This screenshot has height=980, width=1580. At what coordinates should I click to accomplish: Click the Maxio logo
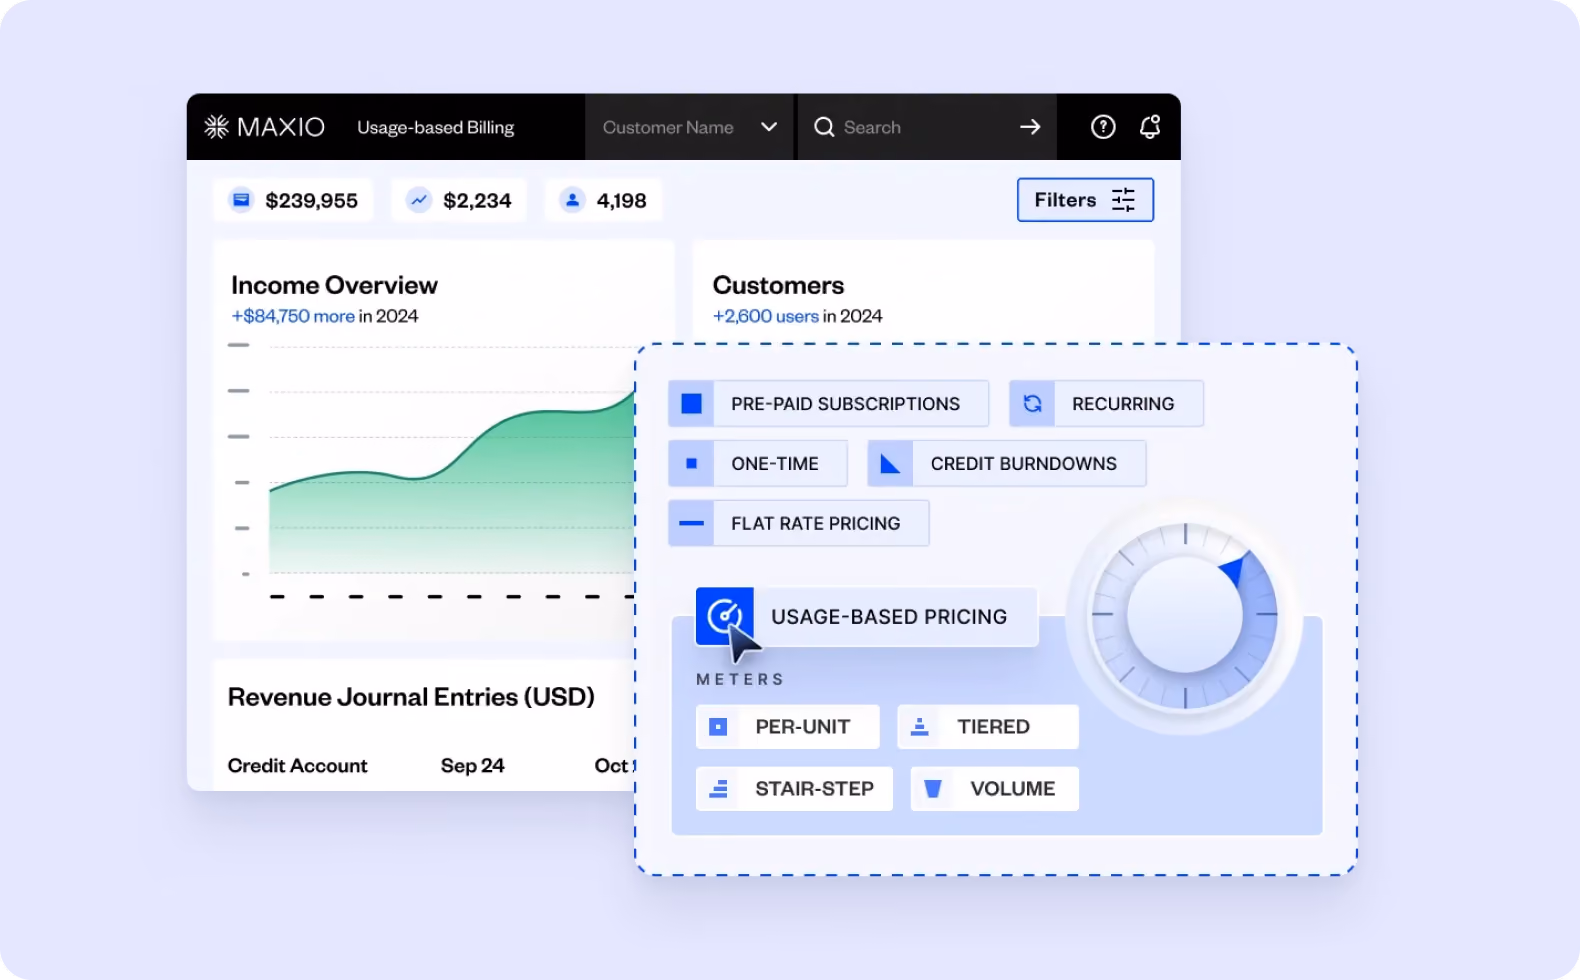pyautogui.click(x=264, y=127)
